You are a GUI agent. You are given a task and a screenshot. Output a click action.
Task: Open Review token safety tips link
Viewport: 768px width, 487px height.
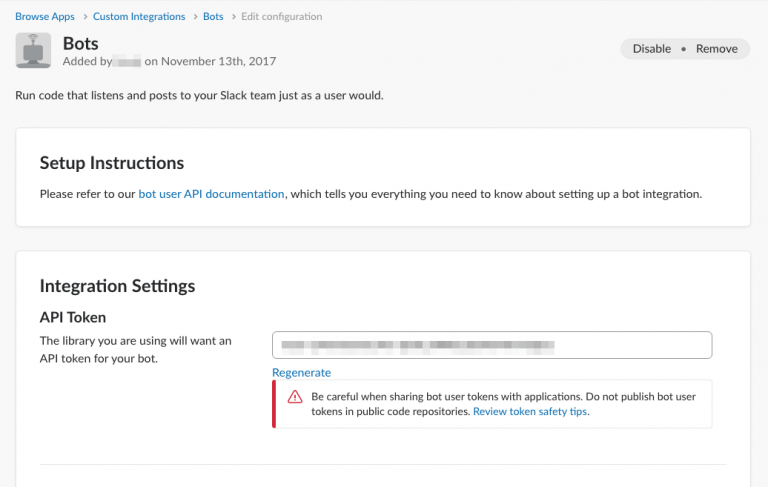click(x=530, y=411)
